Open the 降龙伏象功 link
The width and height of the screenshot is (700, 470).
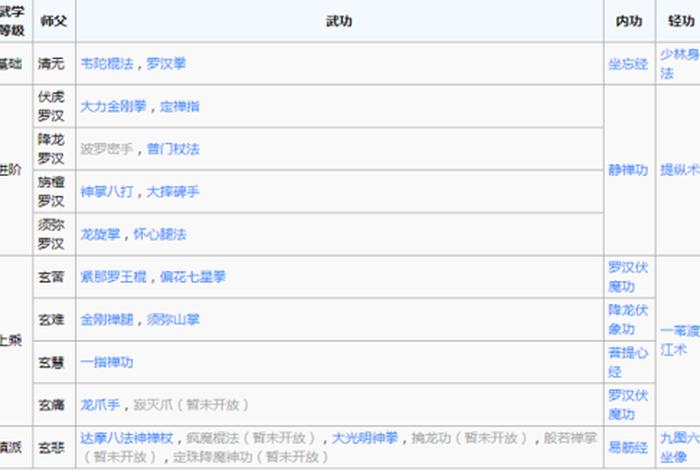tap(628, 320)
